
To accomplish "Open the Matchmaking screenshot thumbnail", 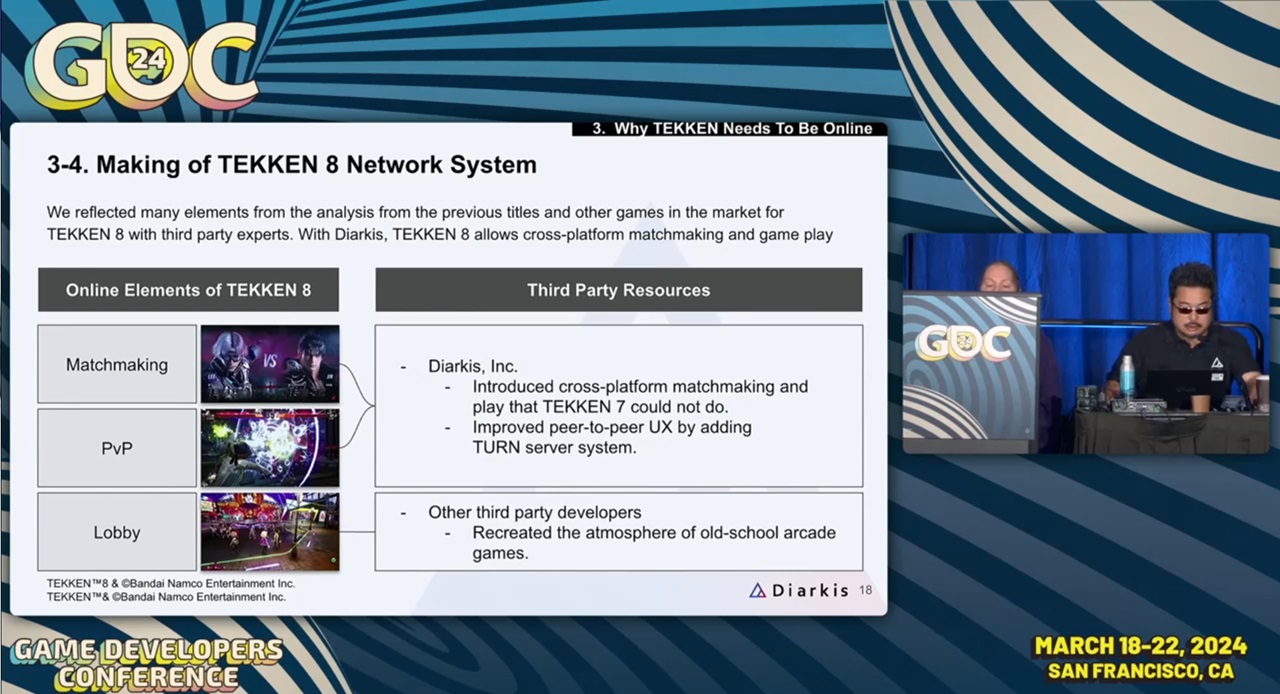I will click(270, 364).
